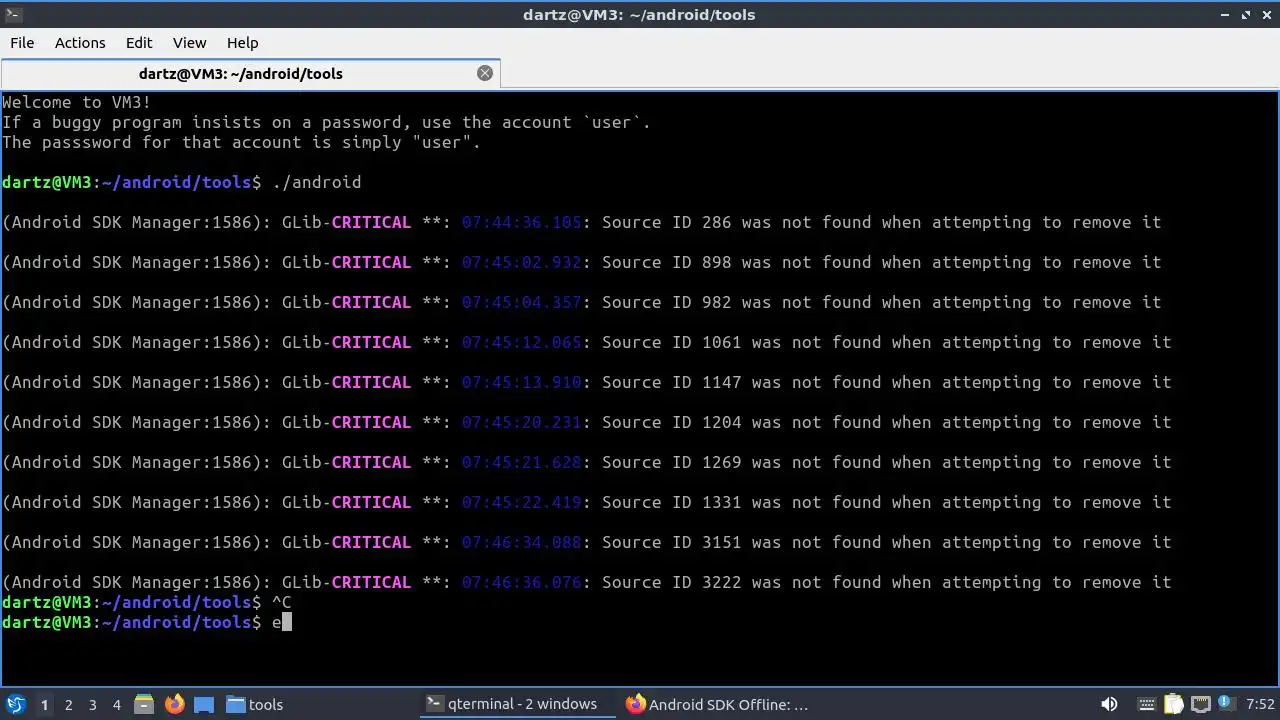Open the tools folder window from taskbar
This screenshot has height=720, width=1280.
255,704
